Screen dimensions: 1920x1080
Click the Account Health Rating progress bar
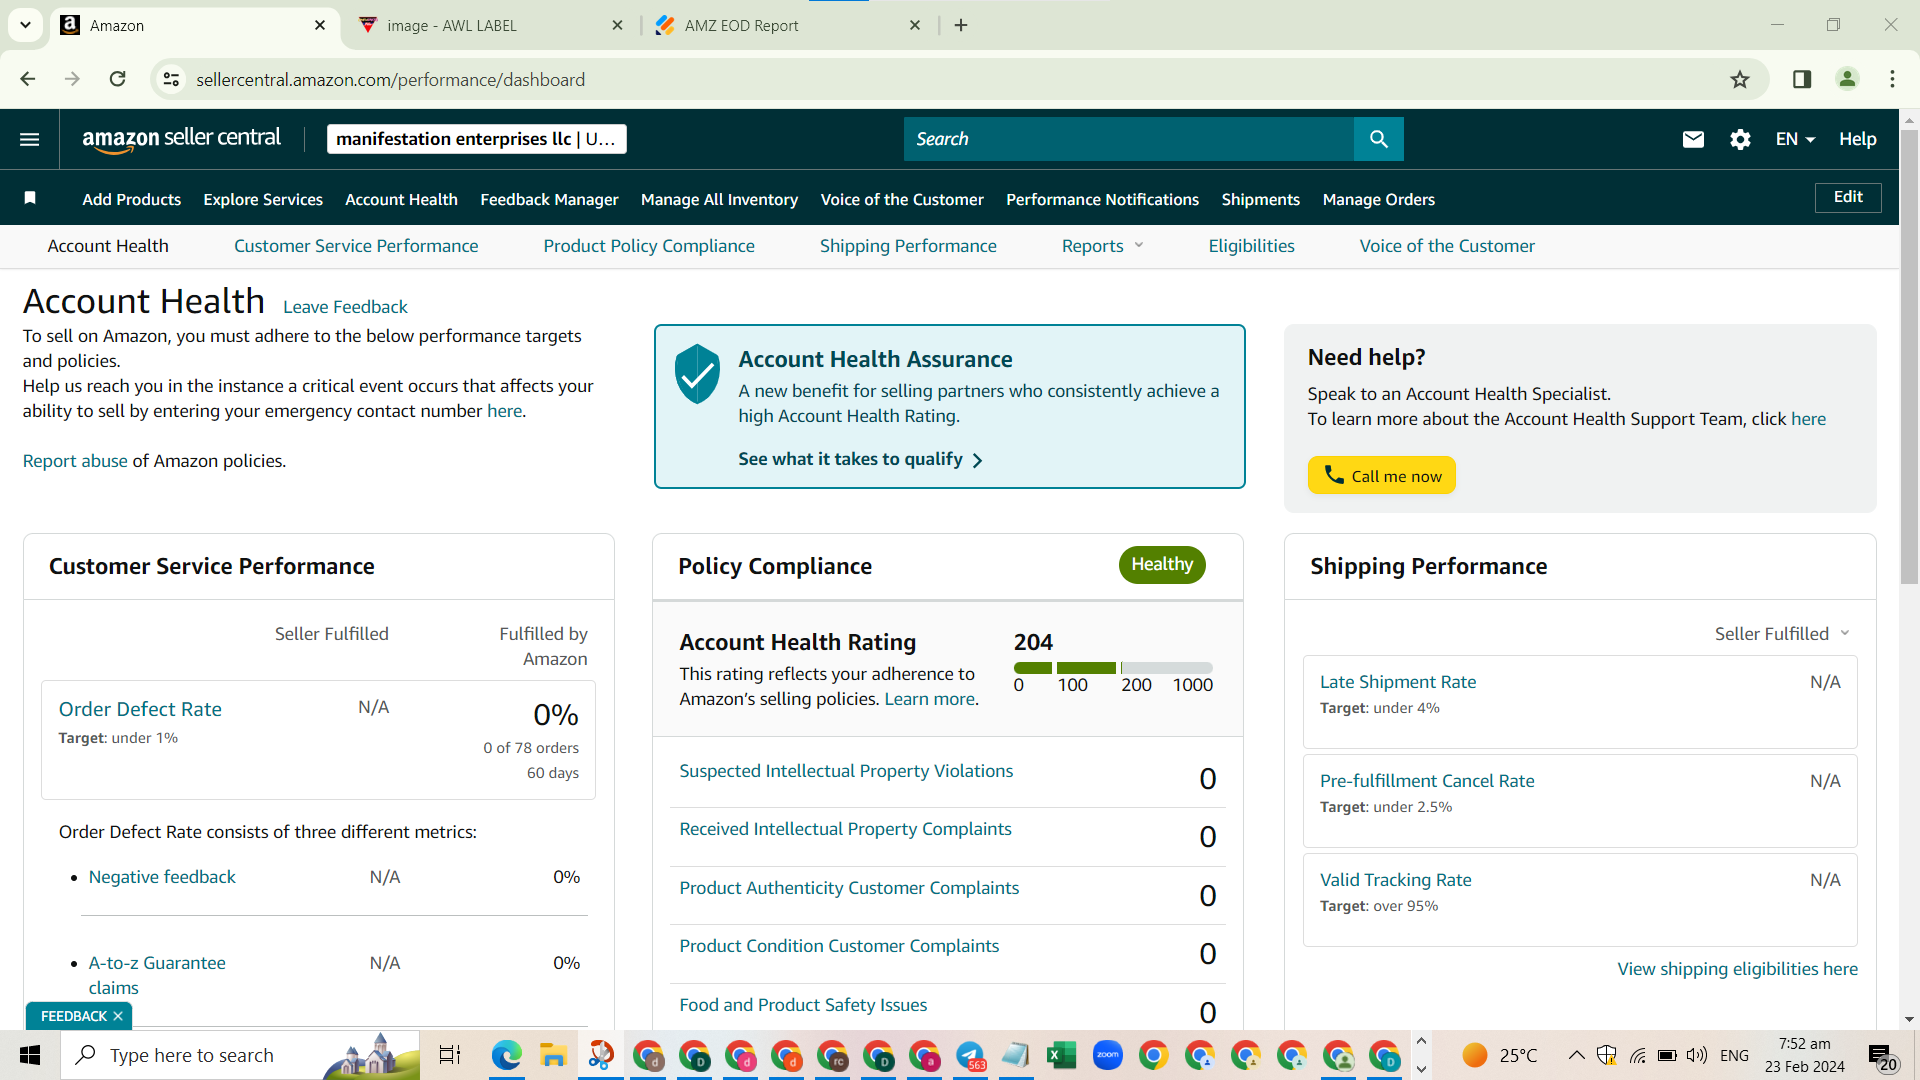(1113, 668)
